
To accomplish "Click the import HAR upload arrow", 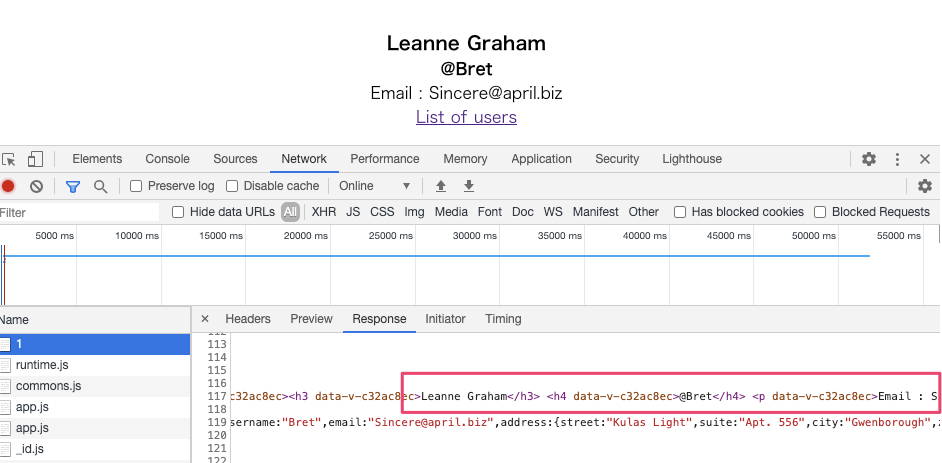I will click(x=440, y=186).
